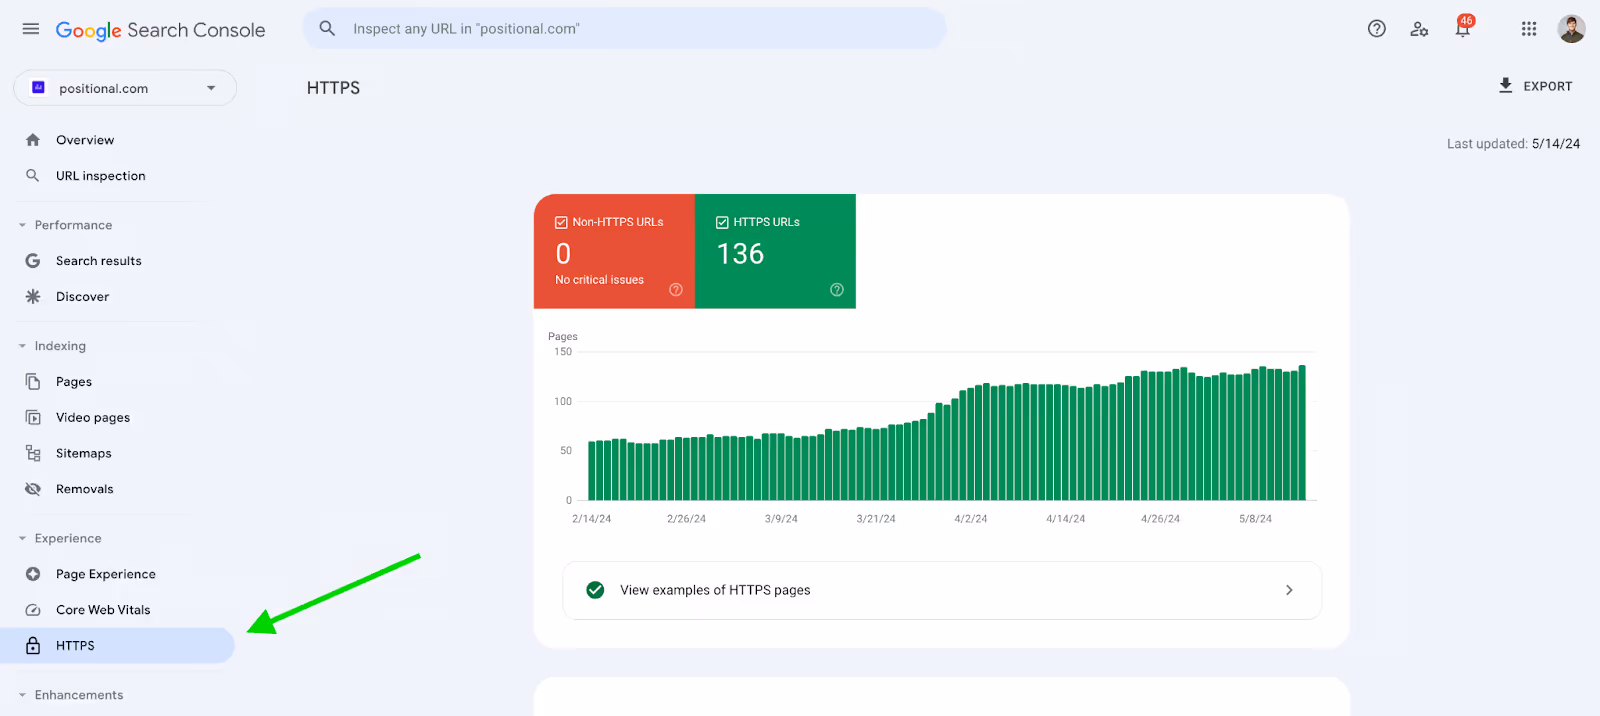Open Overview in the sidebar

point(85,140)
